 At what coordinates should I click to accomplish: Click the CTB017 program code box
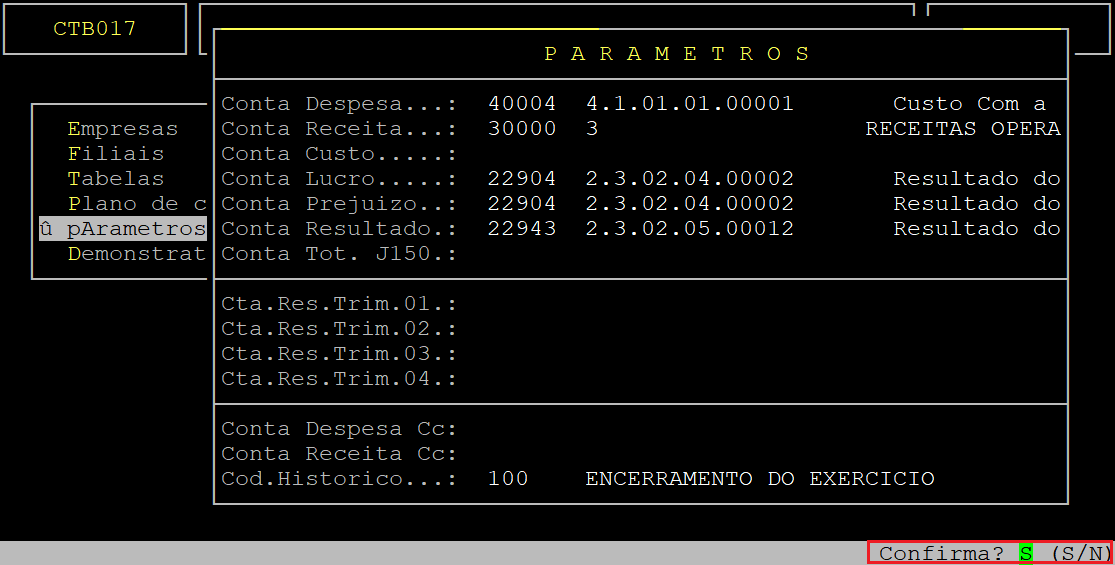click(x=95, y=29)
